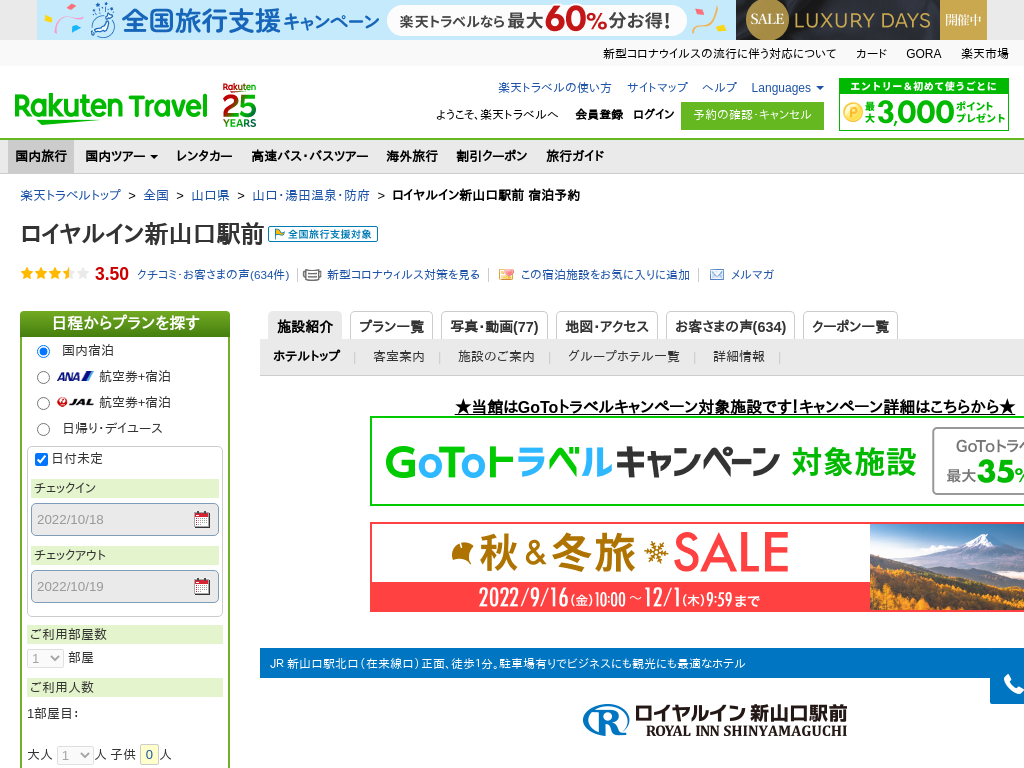The image size is (1024, 768).
Task: Click the GoToトラベルキャンペーン詳細 headline link
Action: [x=735, y=407]
